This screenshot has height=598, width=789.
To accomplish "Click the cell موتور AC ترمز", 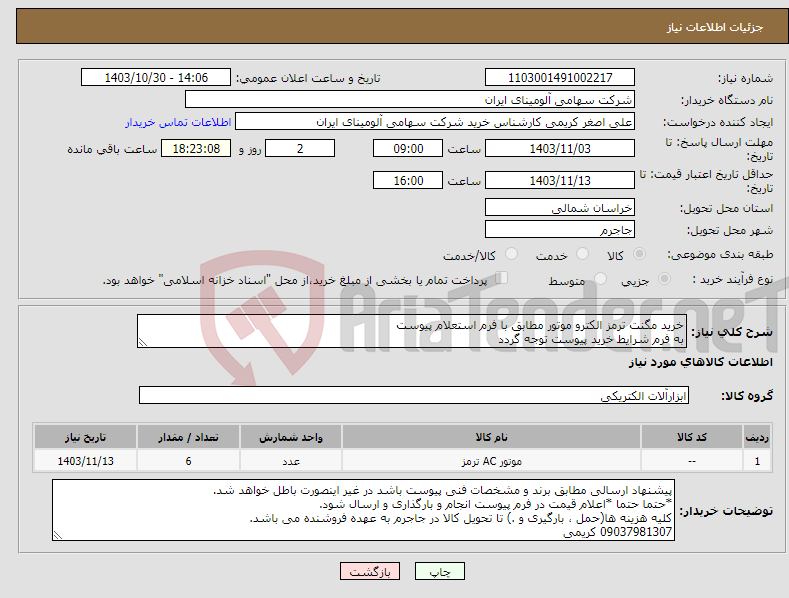I will 491,461.
